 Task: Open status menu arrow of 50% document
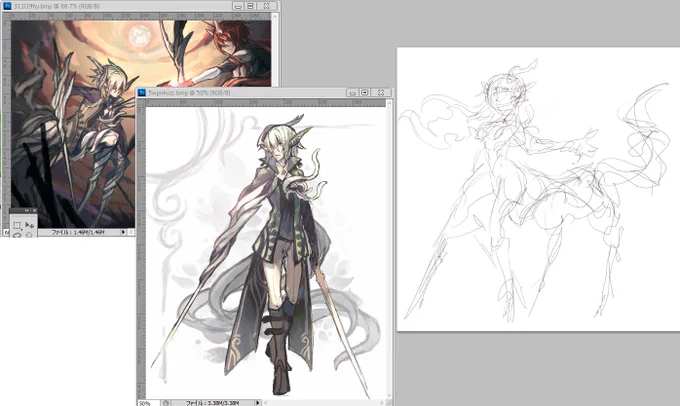click(258, 403)
